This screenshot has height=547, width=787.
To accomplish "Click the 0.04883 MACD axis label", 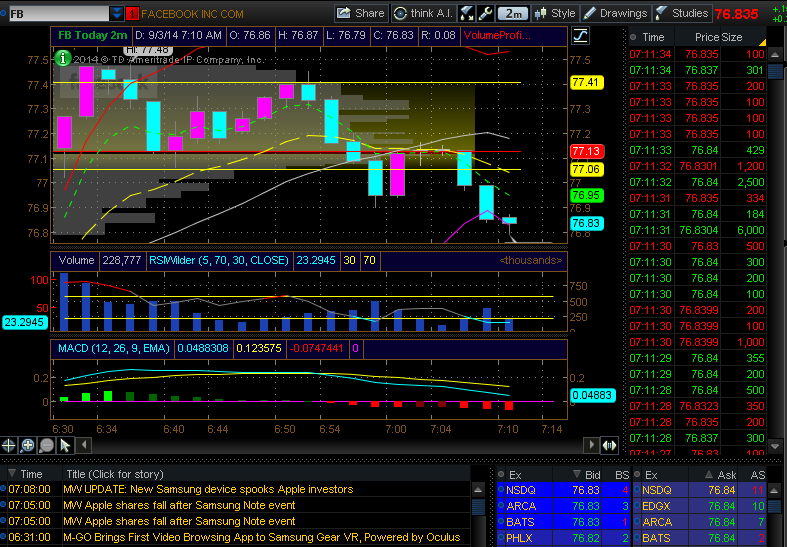I will [592, 395].
